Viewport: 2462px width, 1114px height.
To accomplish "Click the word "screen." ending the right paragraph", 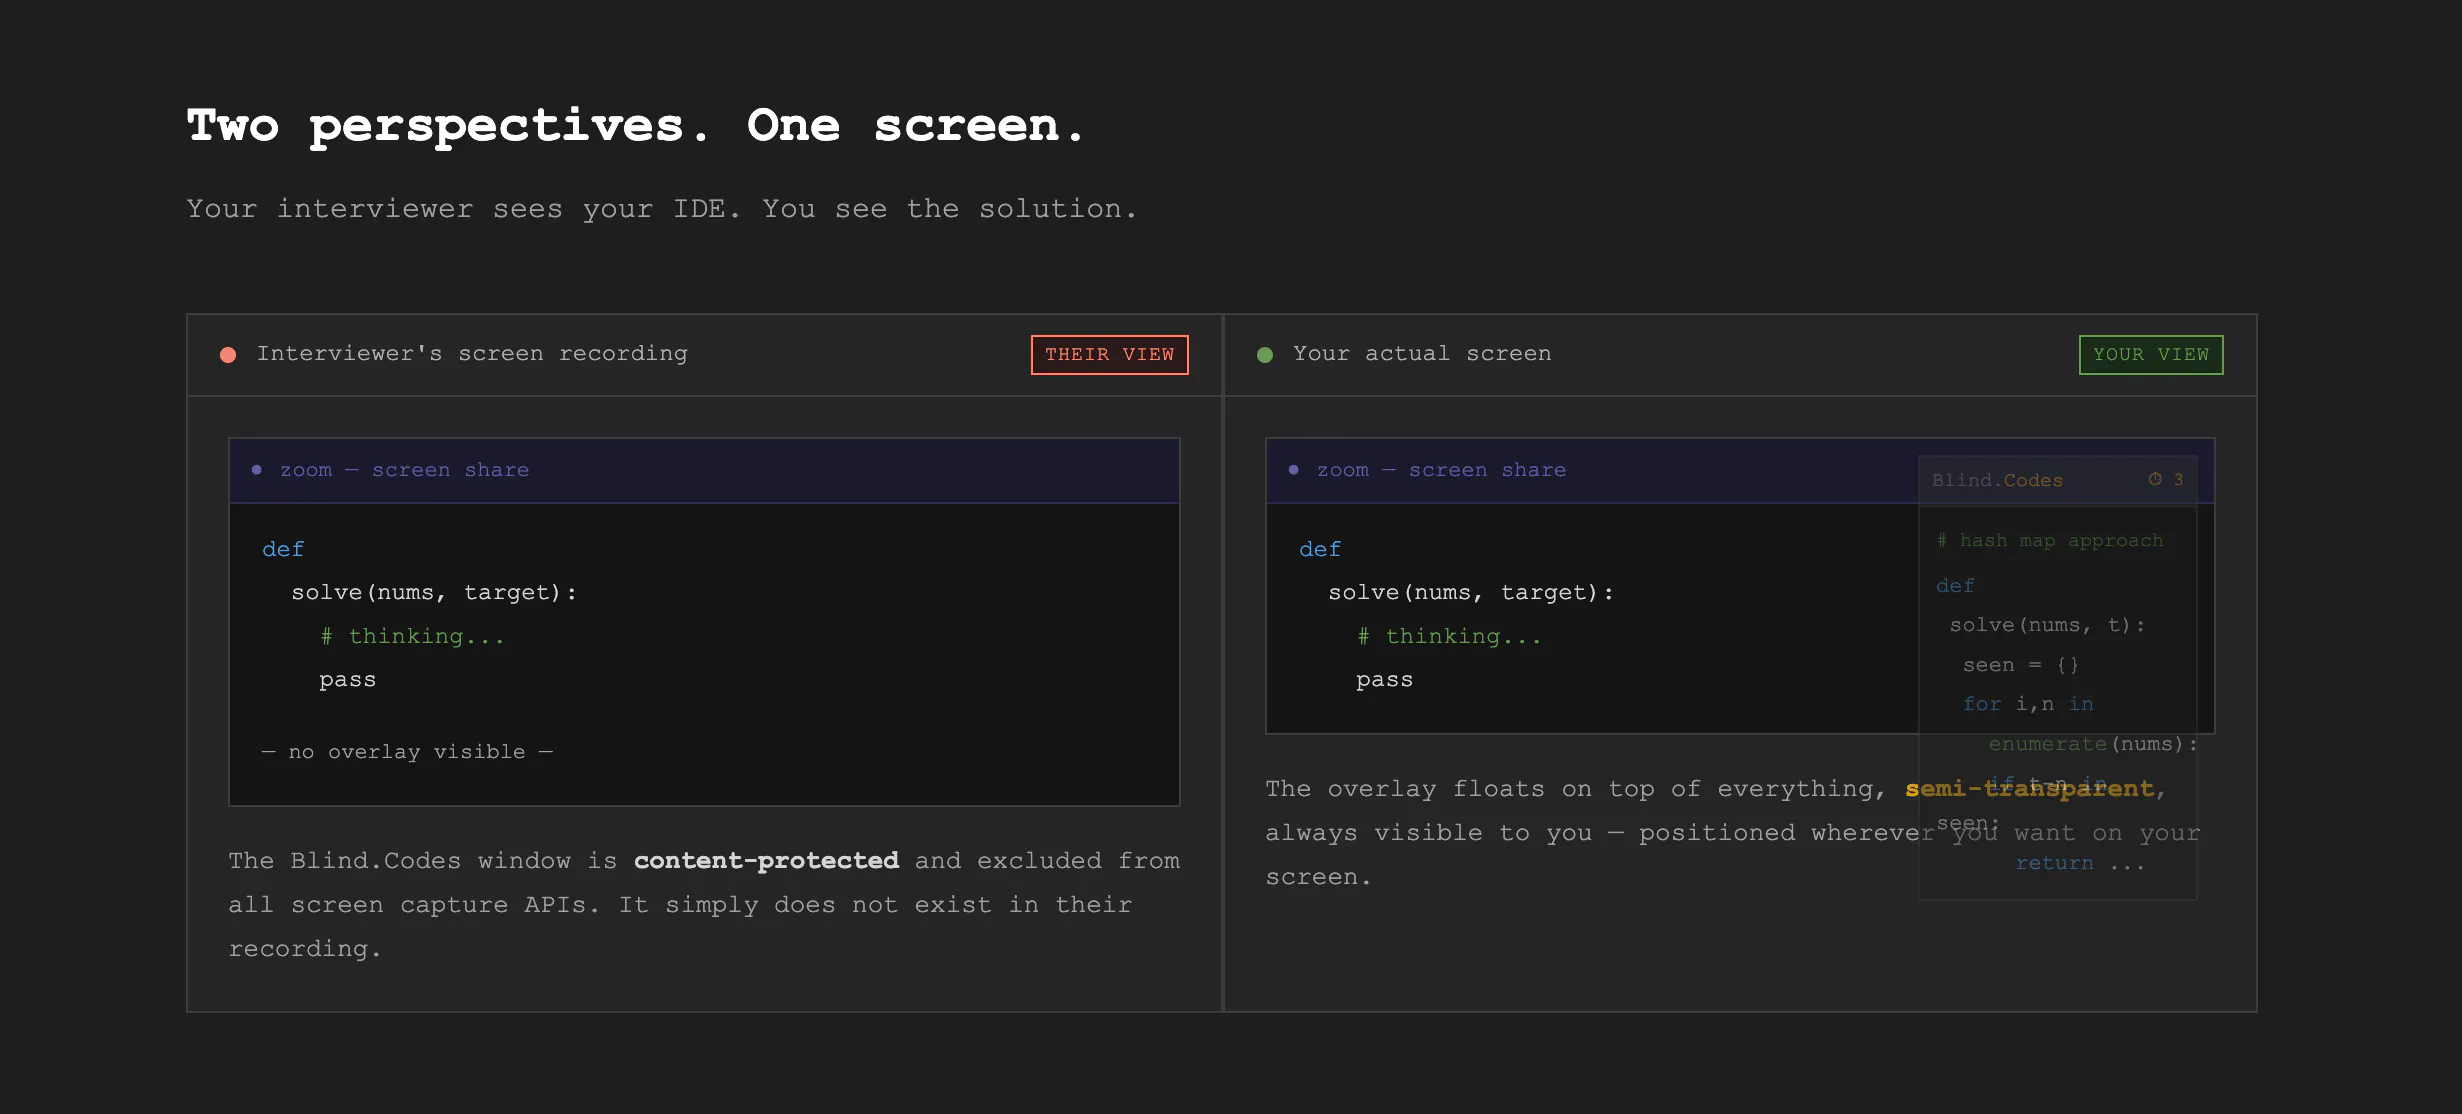I will (x=1319, y=877).
